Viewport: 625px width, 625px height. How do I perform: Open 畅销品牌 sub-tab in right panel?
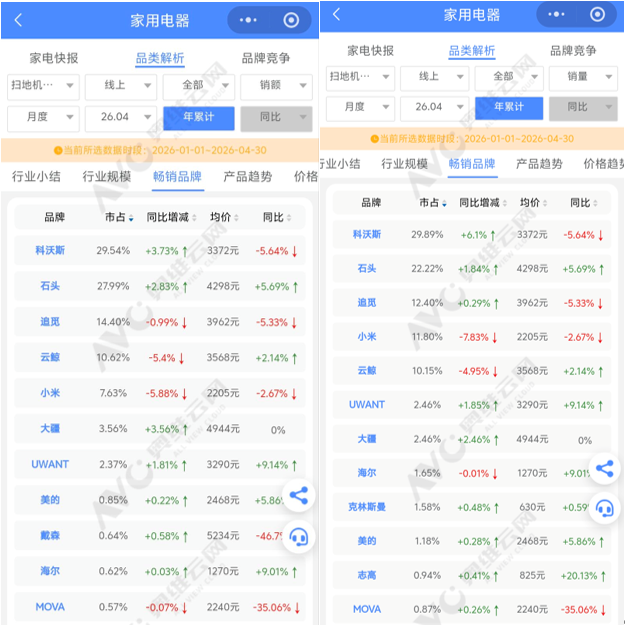tap(472, 164)
